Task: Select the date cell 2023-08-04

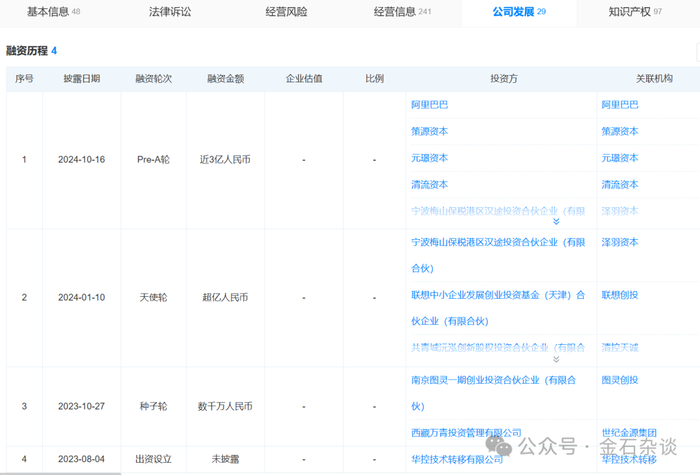Action: [82, 459]
